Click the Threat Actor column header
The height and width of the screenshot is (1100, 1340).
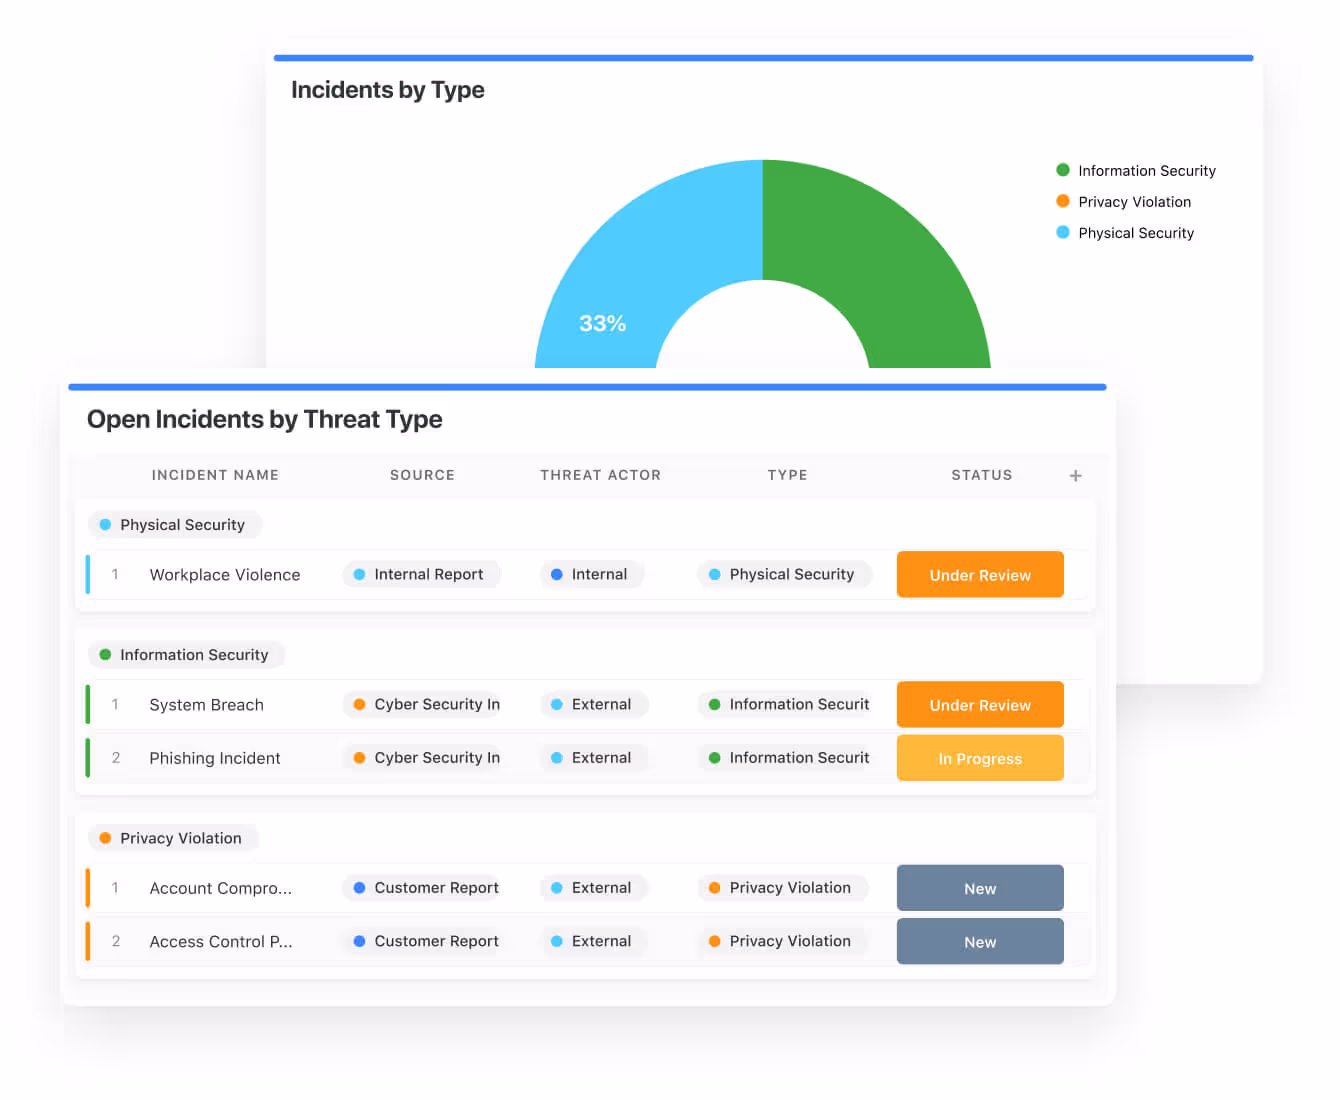600,475
